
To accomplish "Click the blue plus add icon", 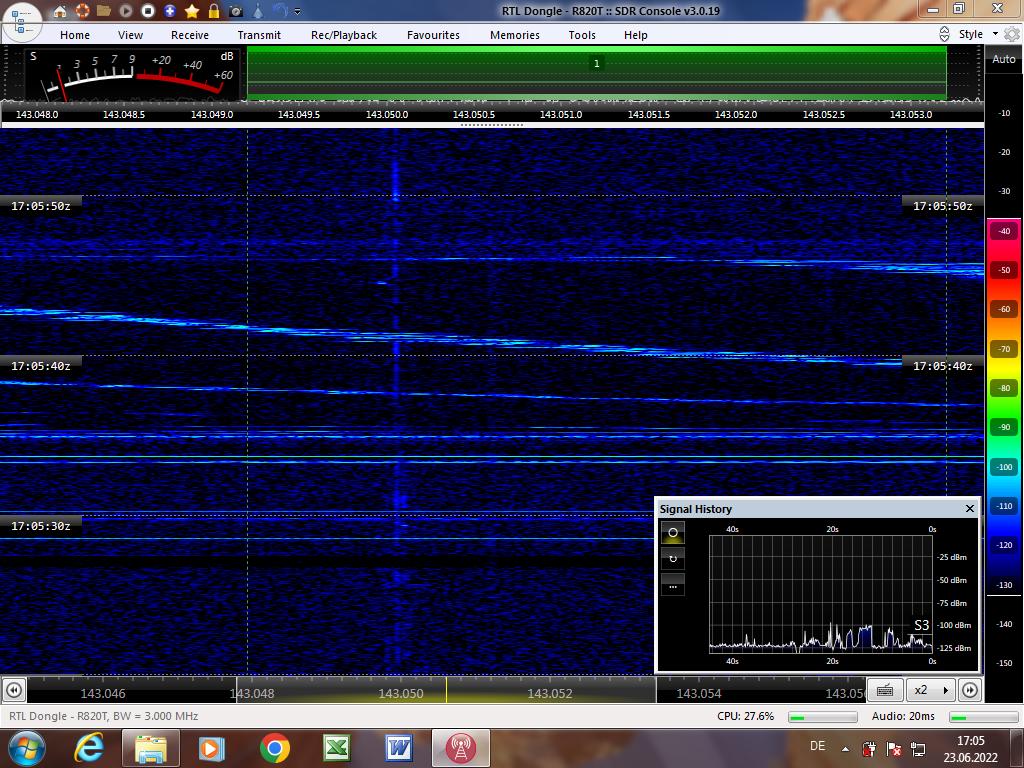I will point(170,11).
